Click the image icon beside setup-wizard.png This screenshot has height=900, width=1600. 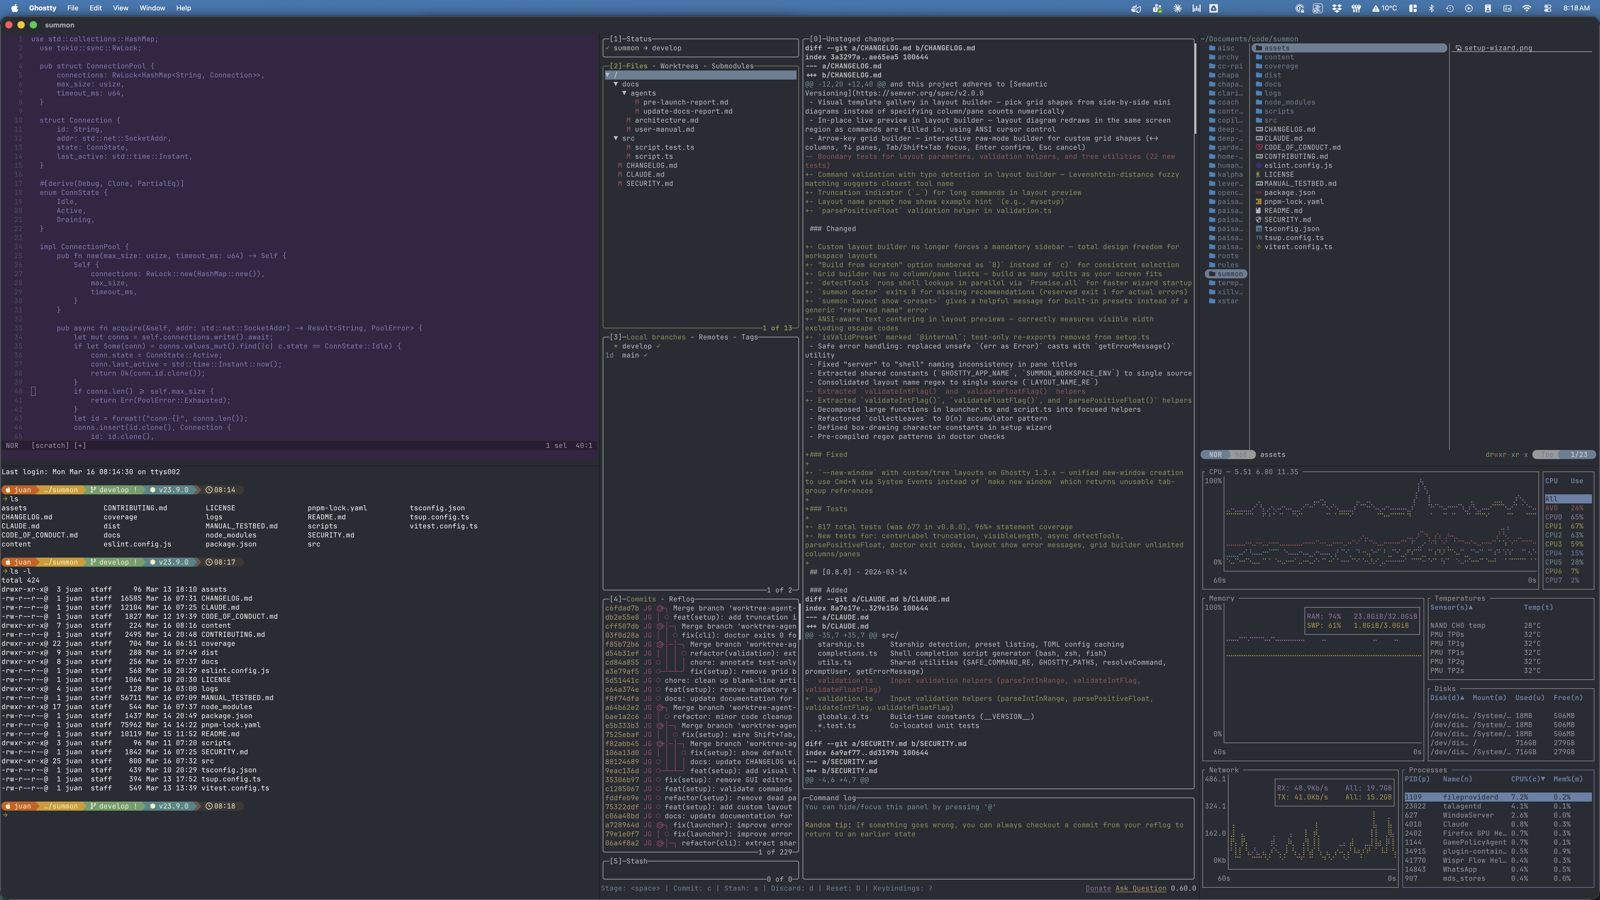coord(1457,47)
